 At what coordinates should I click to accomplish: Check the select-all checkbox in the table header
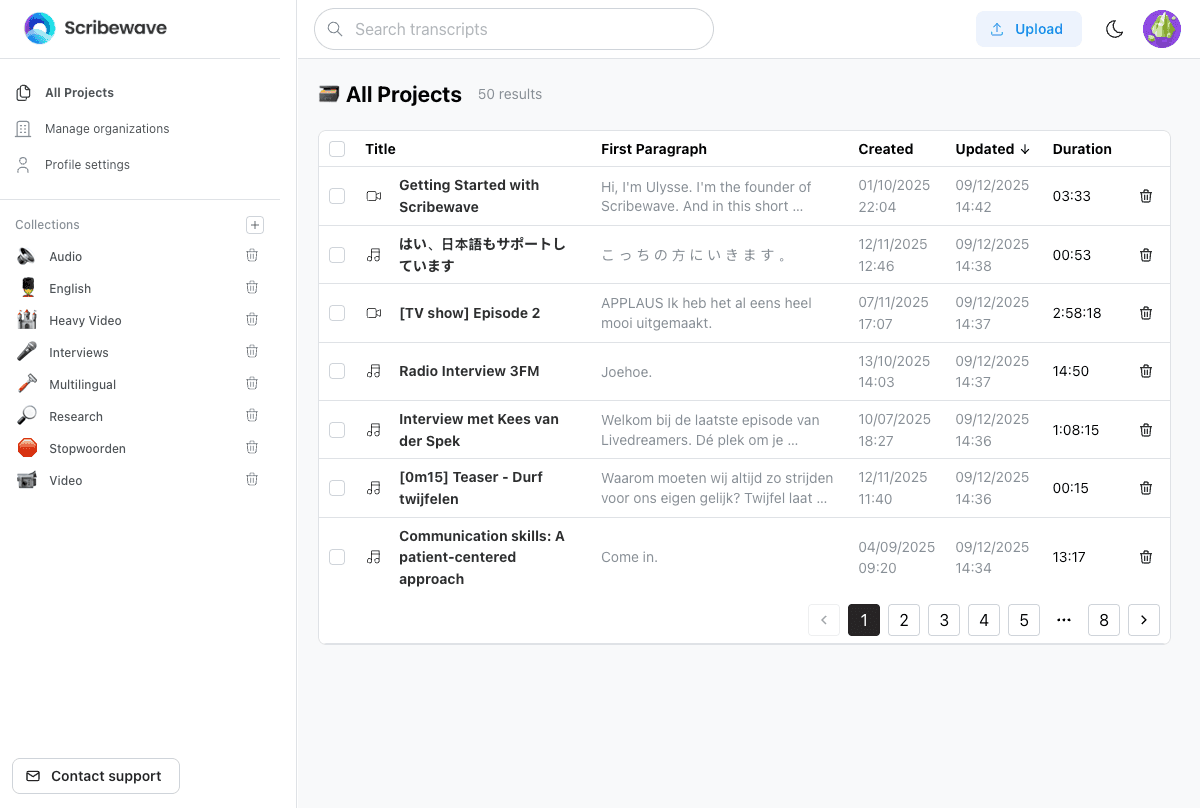pyautogui.click(x=337, y=148)
